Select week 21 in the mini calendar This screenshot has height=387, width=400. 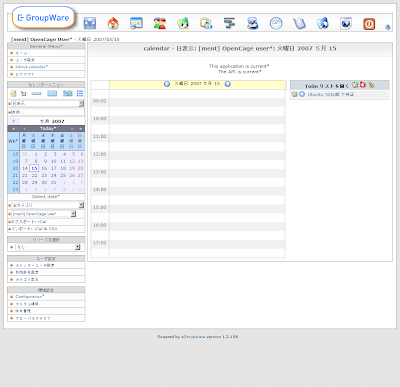pyautogui.click(x=15, y=175)
